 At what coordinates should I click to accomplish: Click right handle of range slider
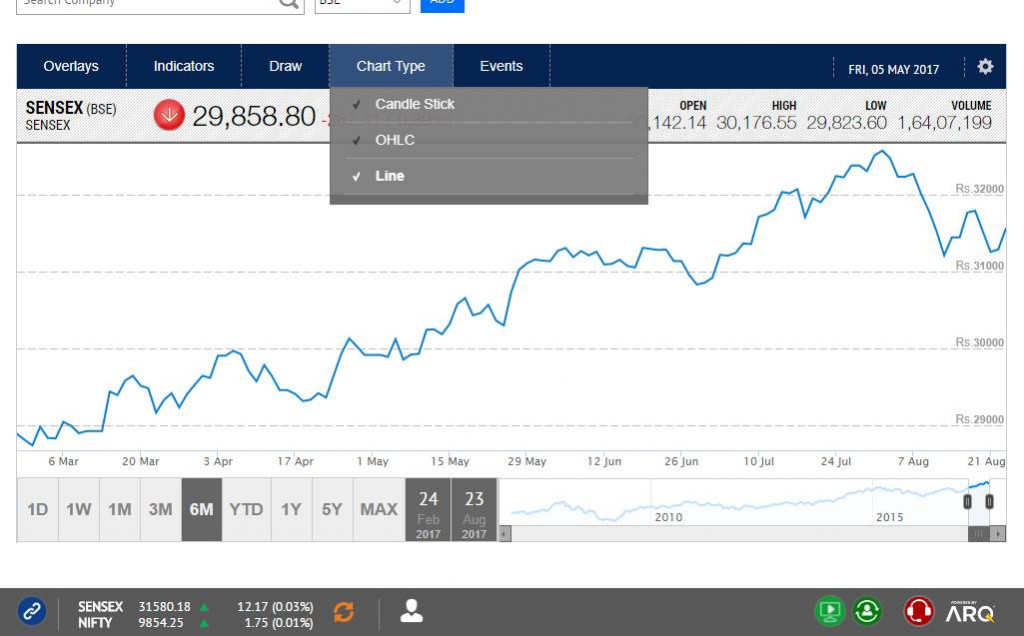point(989,502)
